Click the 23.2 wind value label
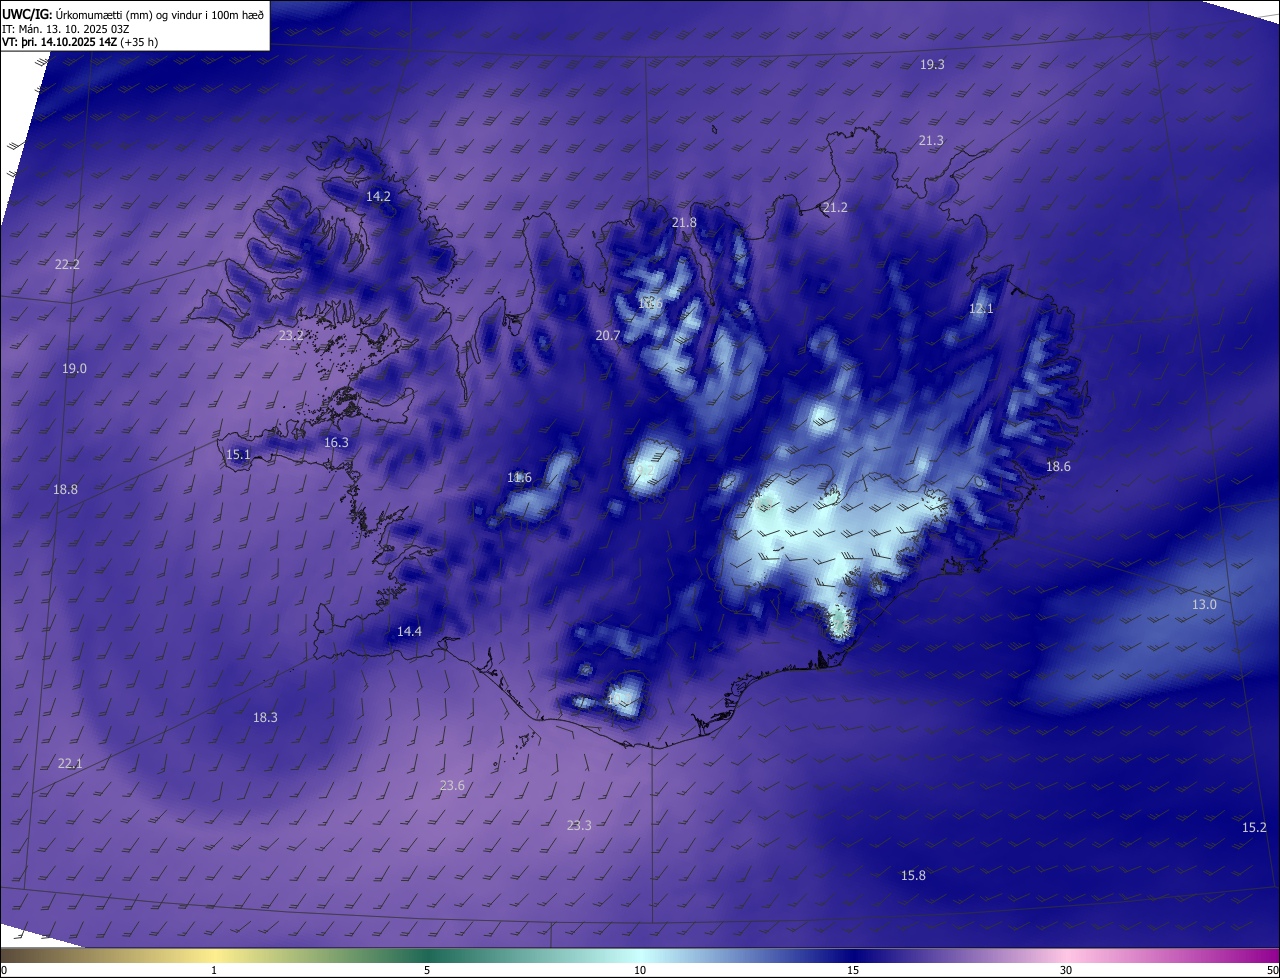 [x=291, y=336]
